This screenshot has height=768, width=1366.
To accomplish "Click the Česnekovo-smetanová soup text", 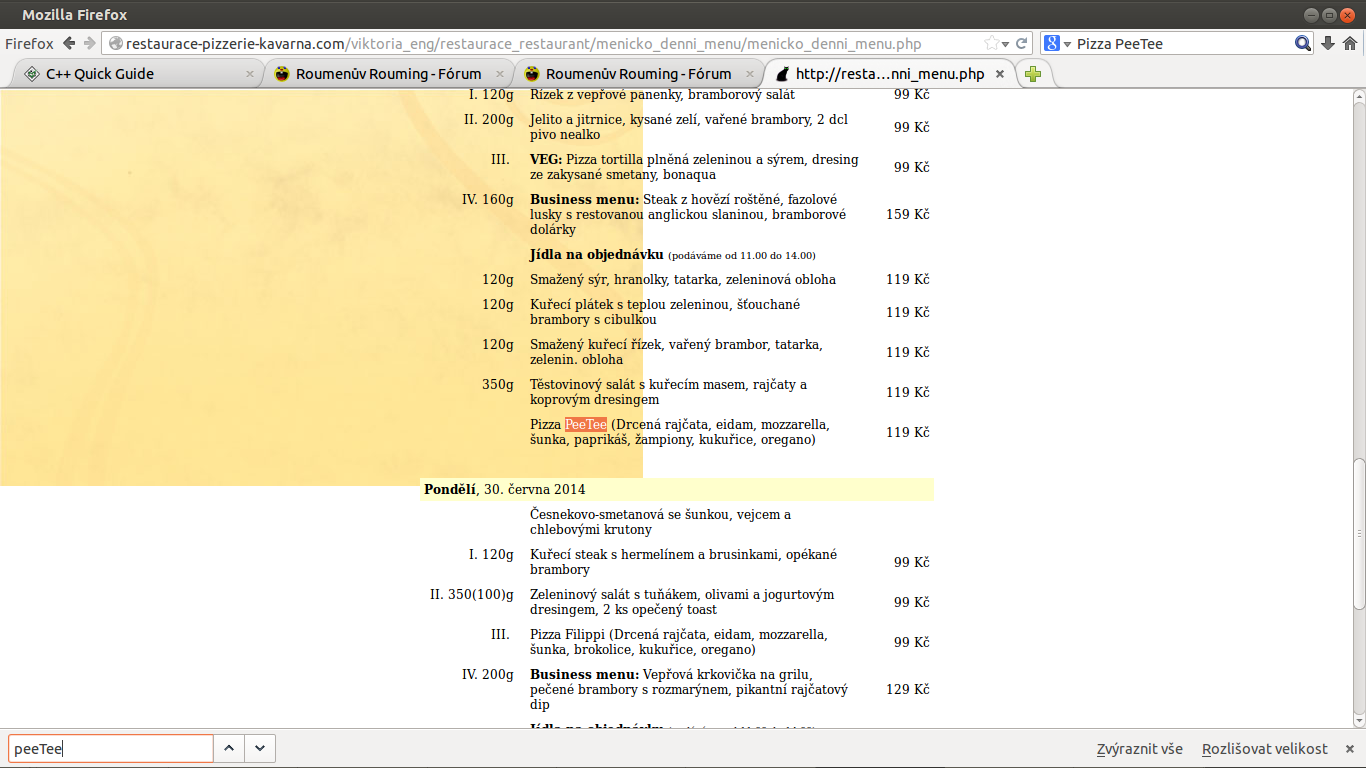I will pyautogui.click(x=660, y=522).
